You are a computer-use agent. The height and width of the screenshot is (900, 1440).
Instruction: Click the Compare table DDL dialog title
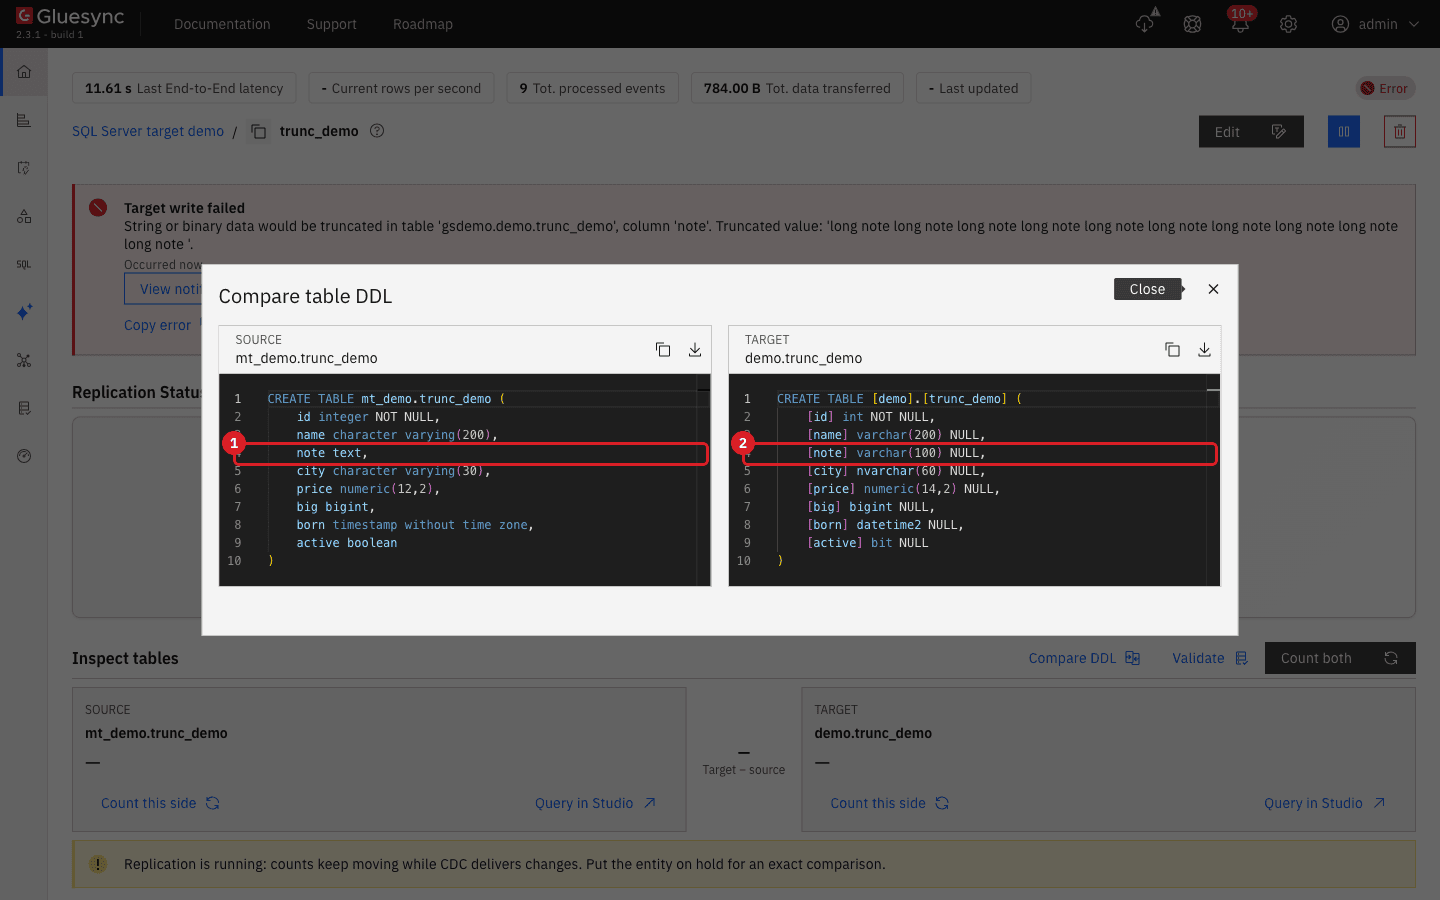click(305, 296)
